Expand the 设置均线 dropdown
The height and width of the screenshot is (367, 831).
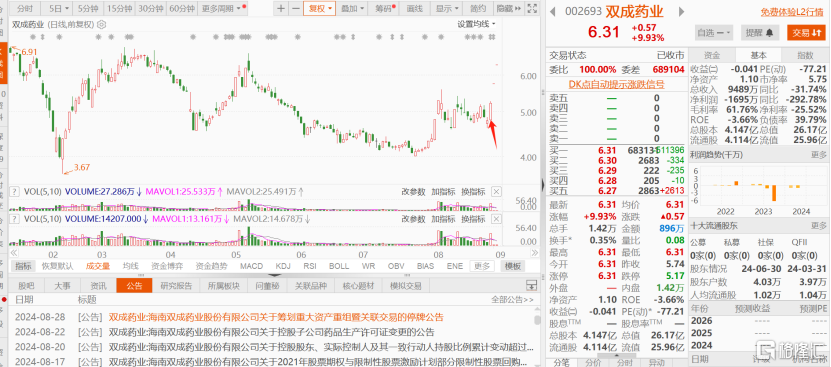[476, 24]
